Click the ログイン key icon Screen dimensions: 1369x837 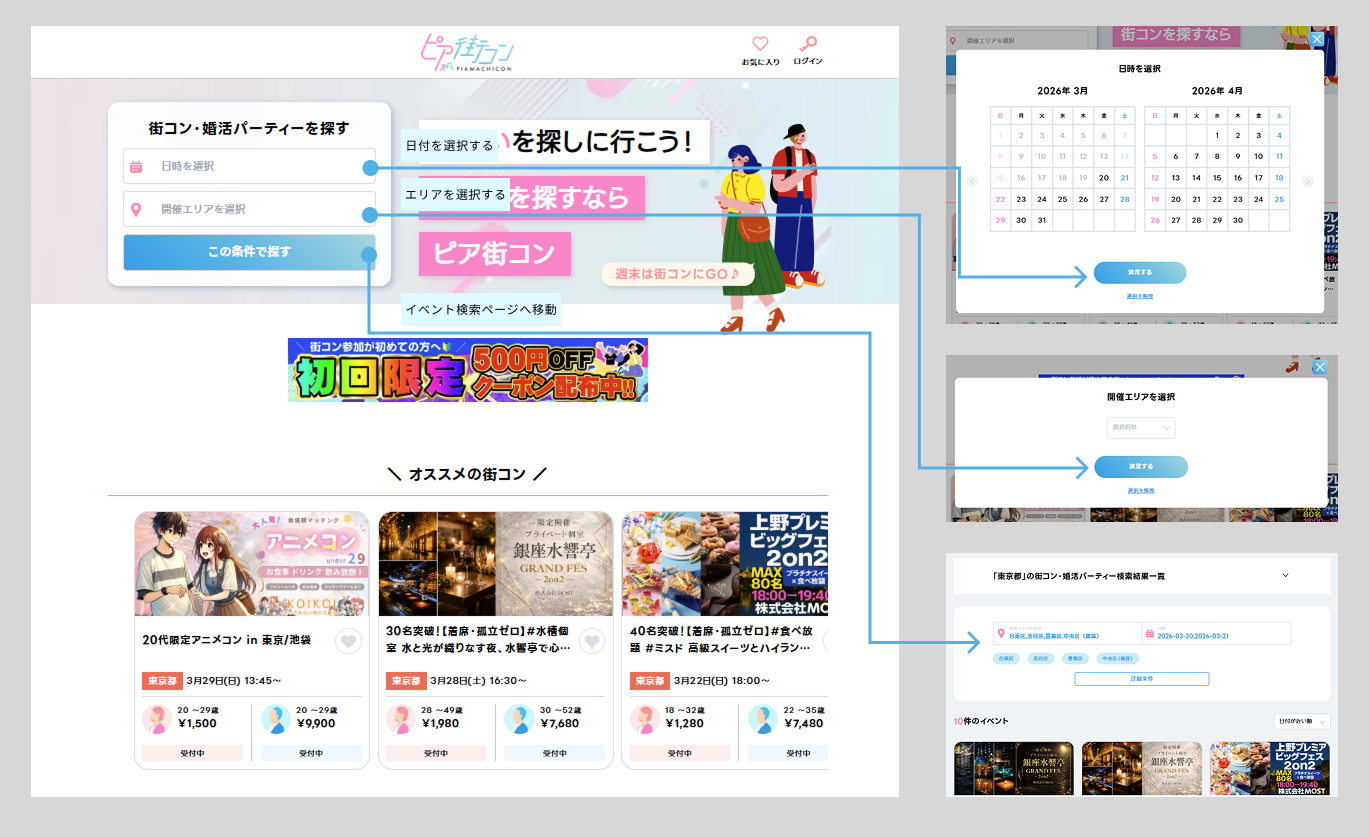point(807,44)
